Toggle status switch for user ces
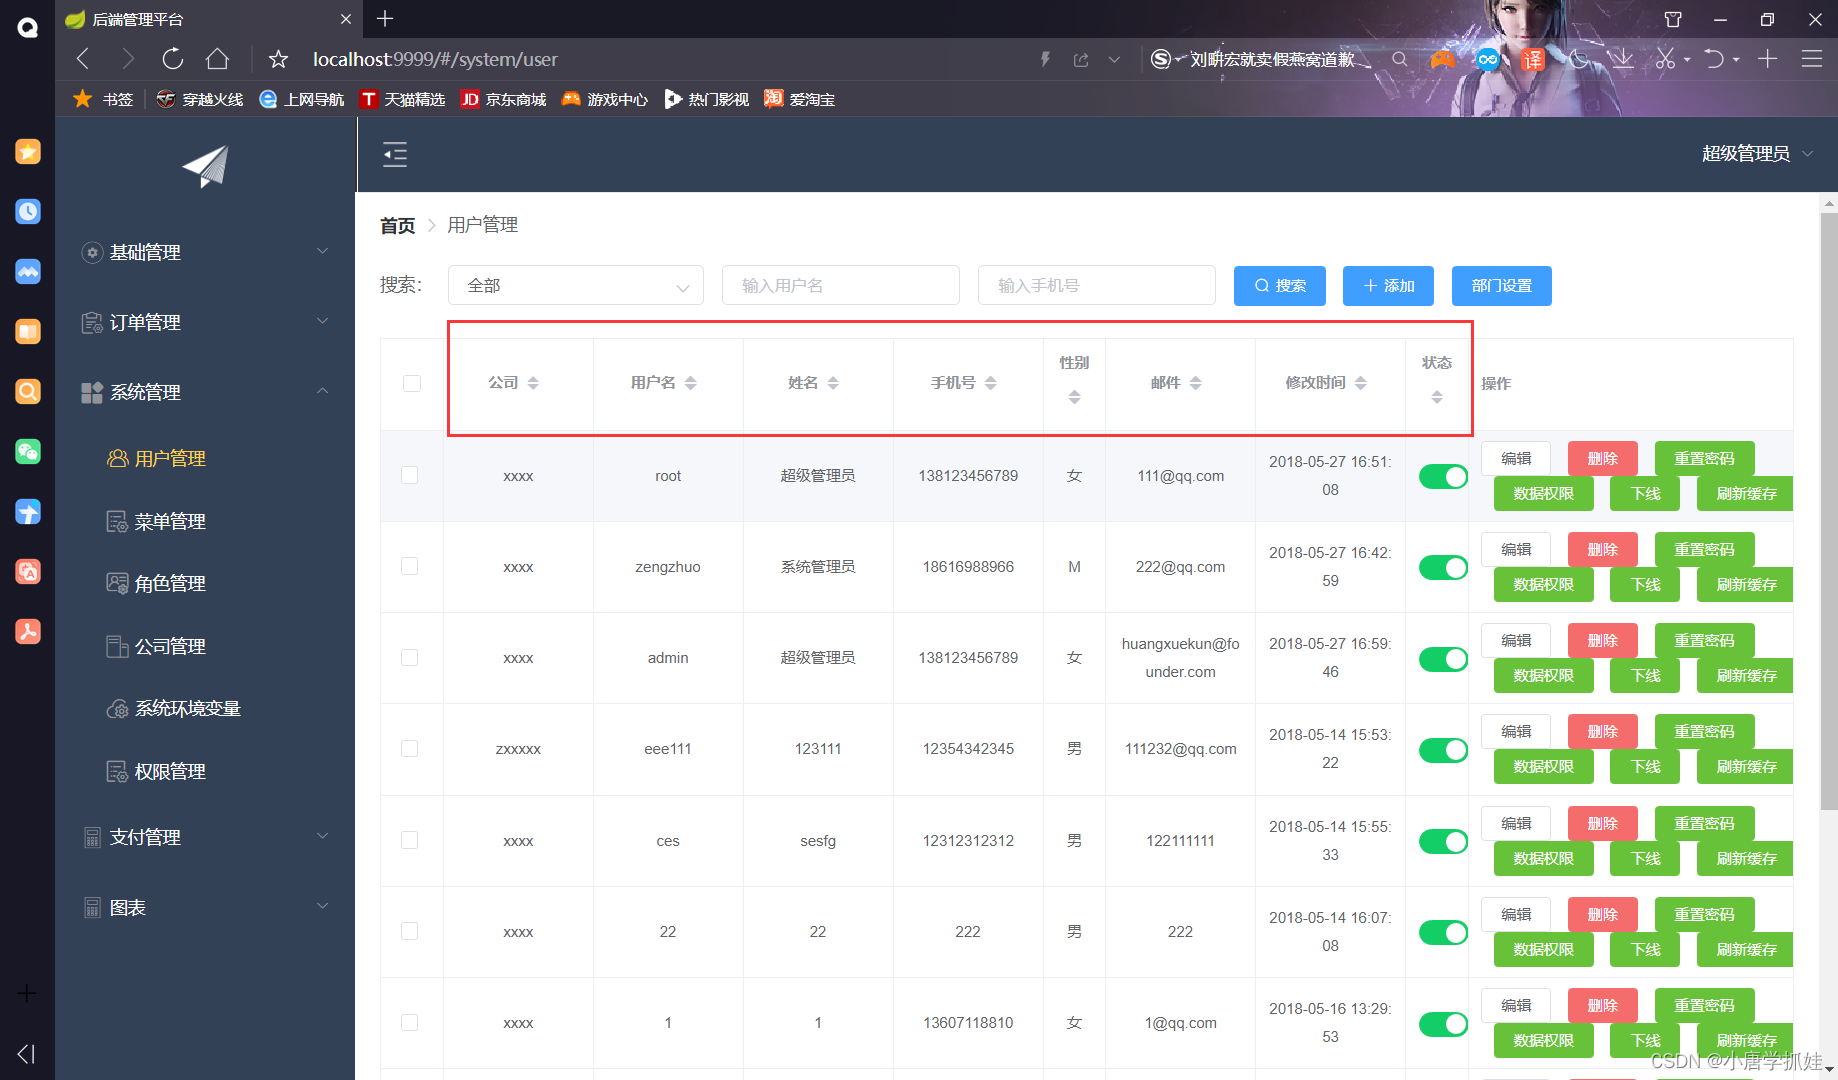The image size is (1838, 1080). (1443, 842)
